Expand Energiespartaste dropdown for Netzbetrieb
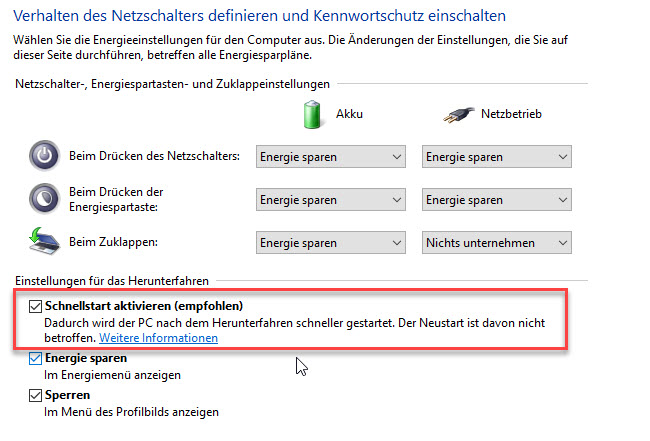 pyautogui.click(x=497, y=200)
